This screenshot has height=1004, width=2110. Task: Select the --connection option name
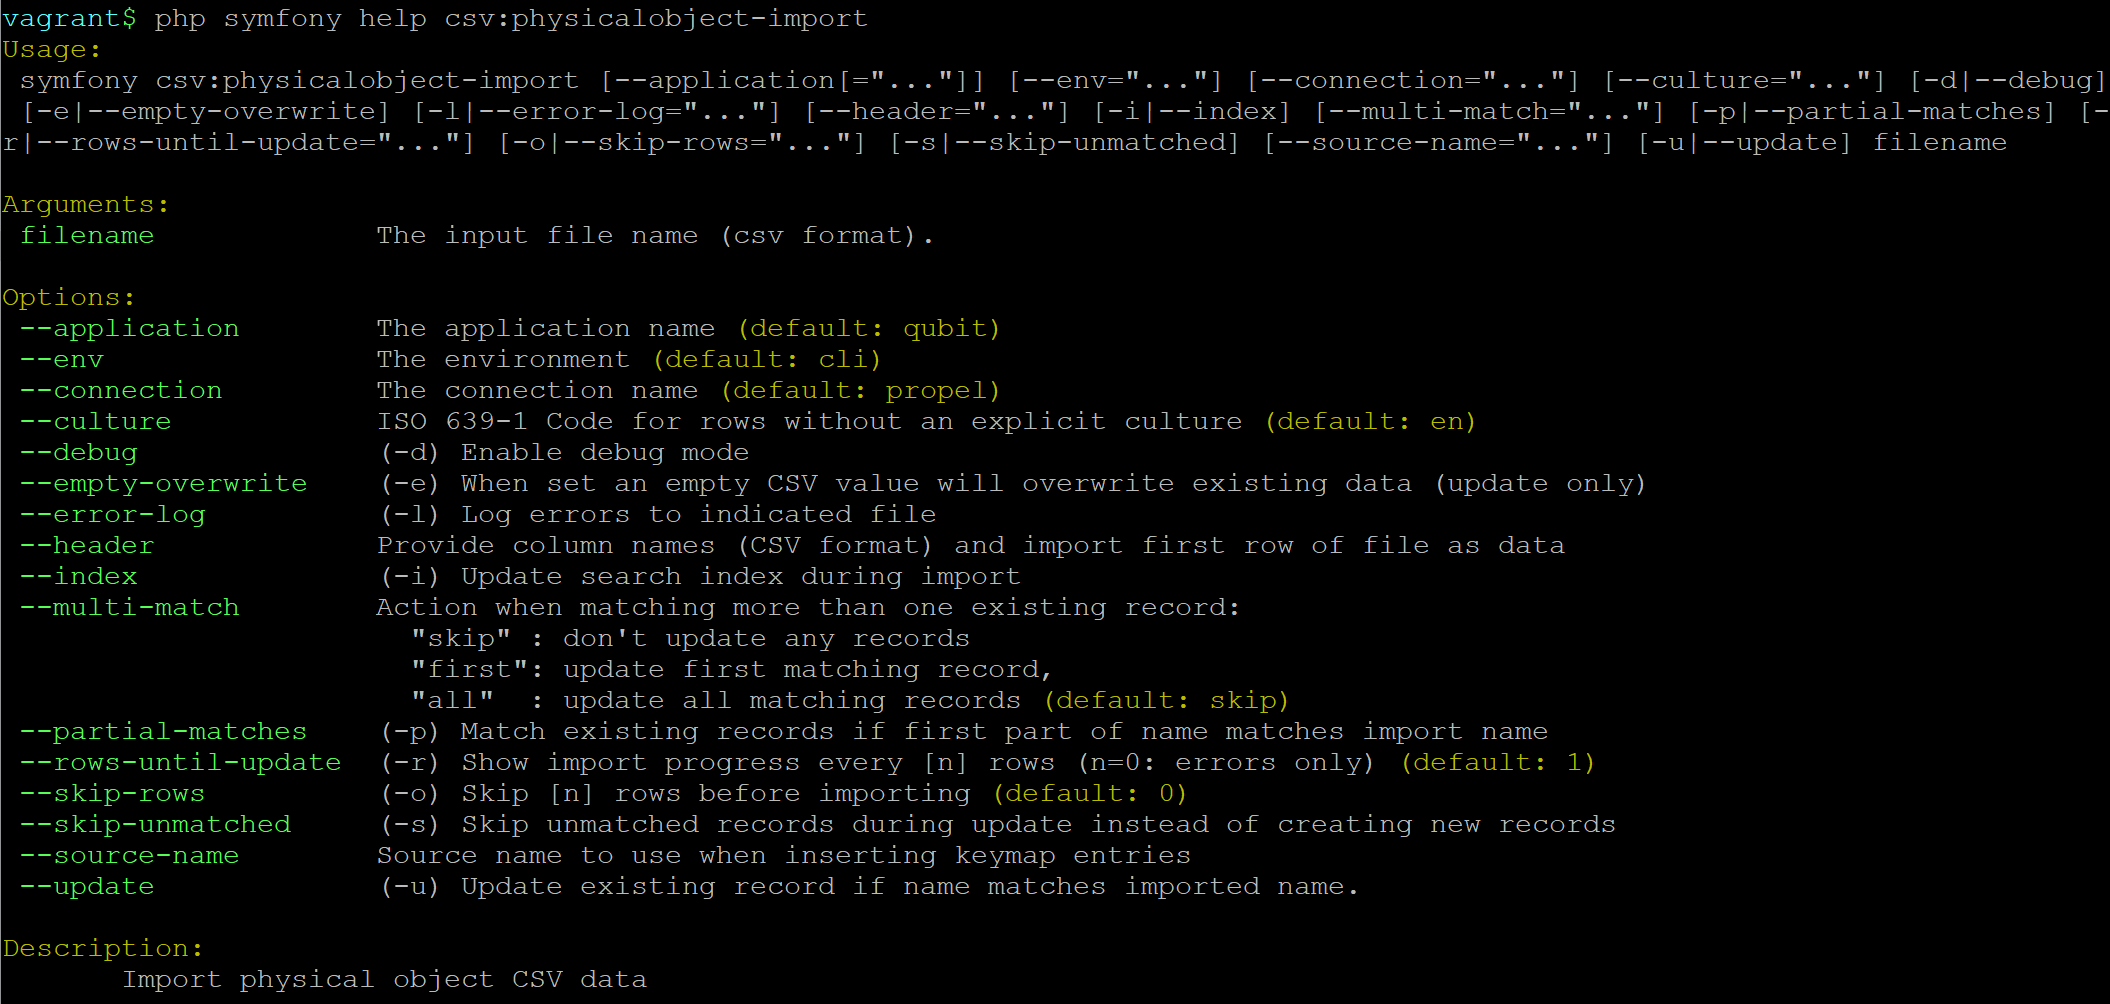[x=121, y=391]
